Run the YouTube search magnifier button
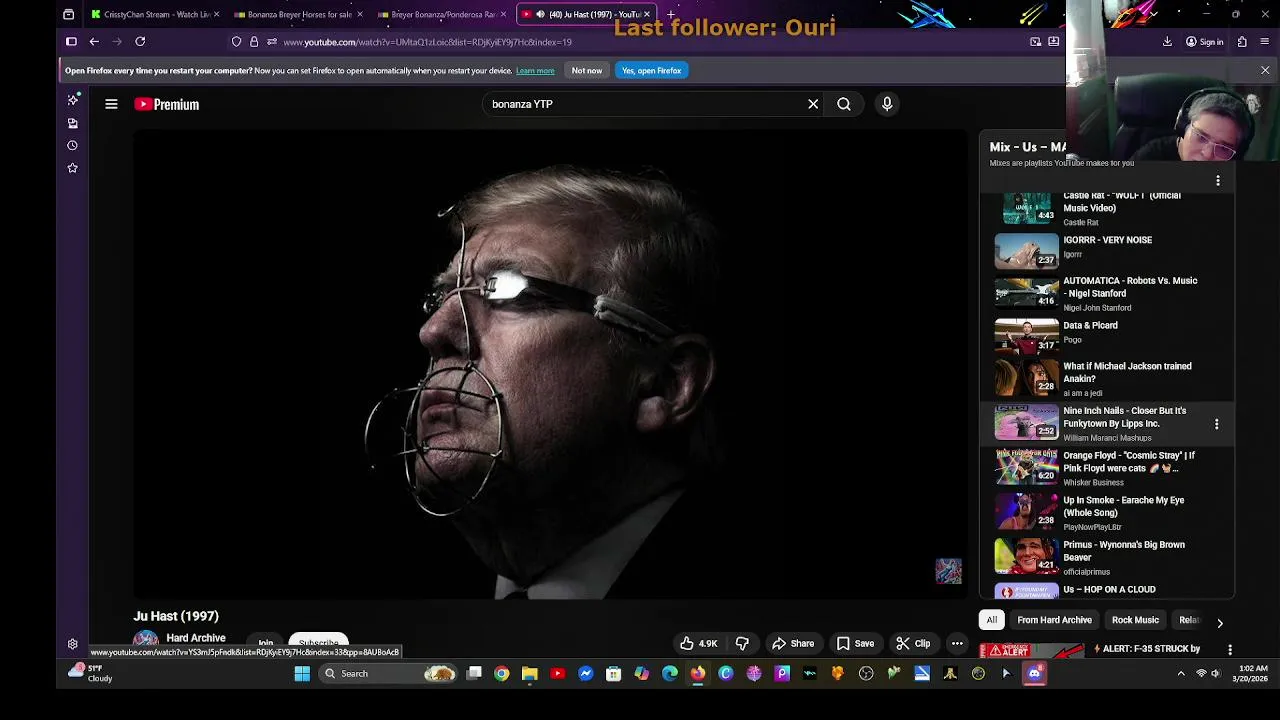The width and height of the screenshot is (1280, 720). tap(844, 104)
